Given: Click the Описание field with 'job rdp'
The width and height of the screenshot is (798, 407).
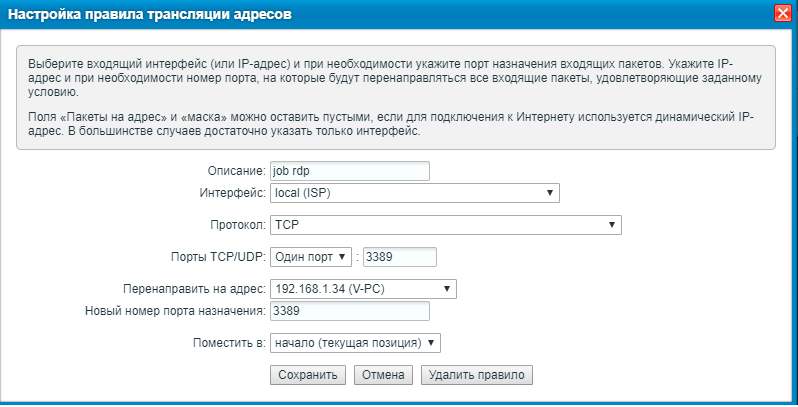Looking at the screenshot, I should pyautogui.click(x=350, y=171).
